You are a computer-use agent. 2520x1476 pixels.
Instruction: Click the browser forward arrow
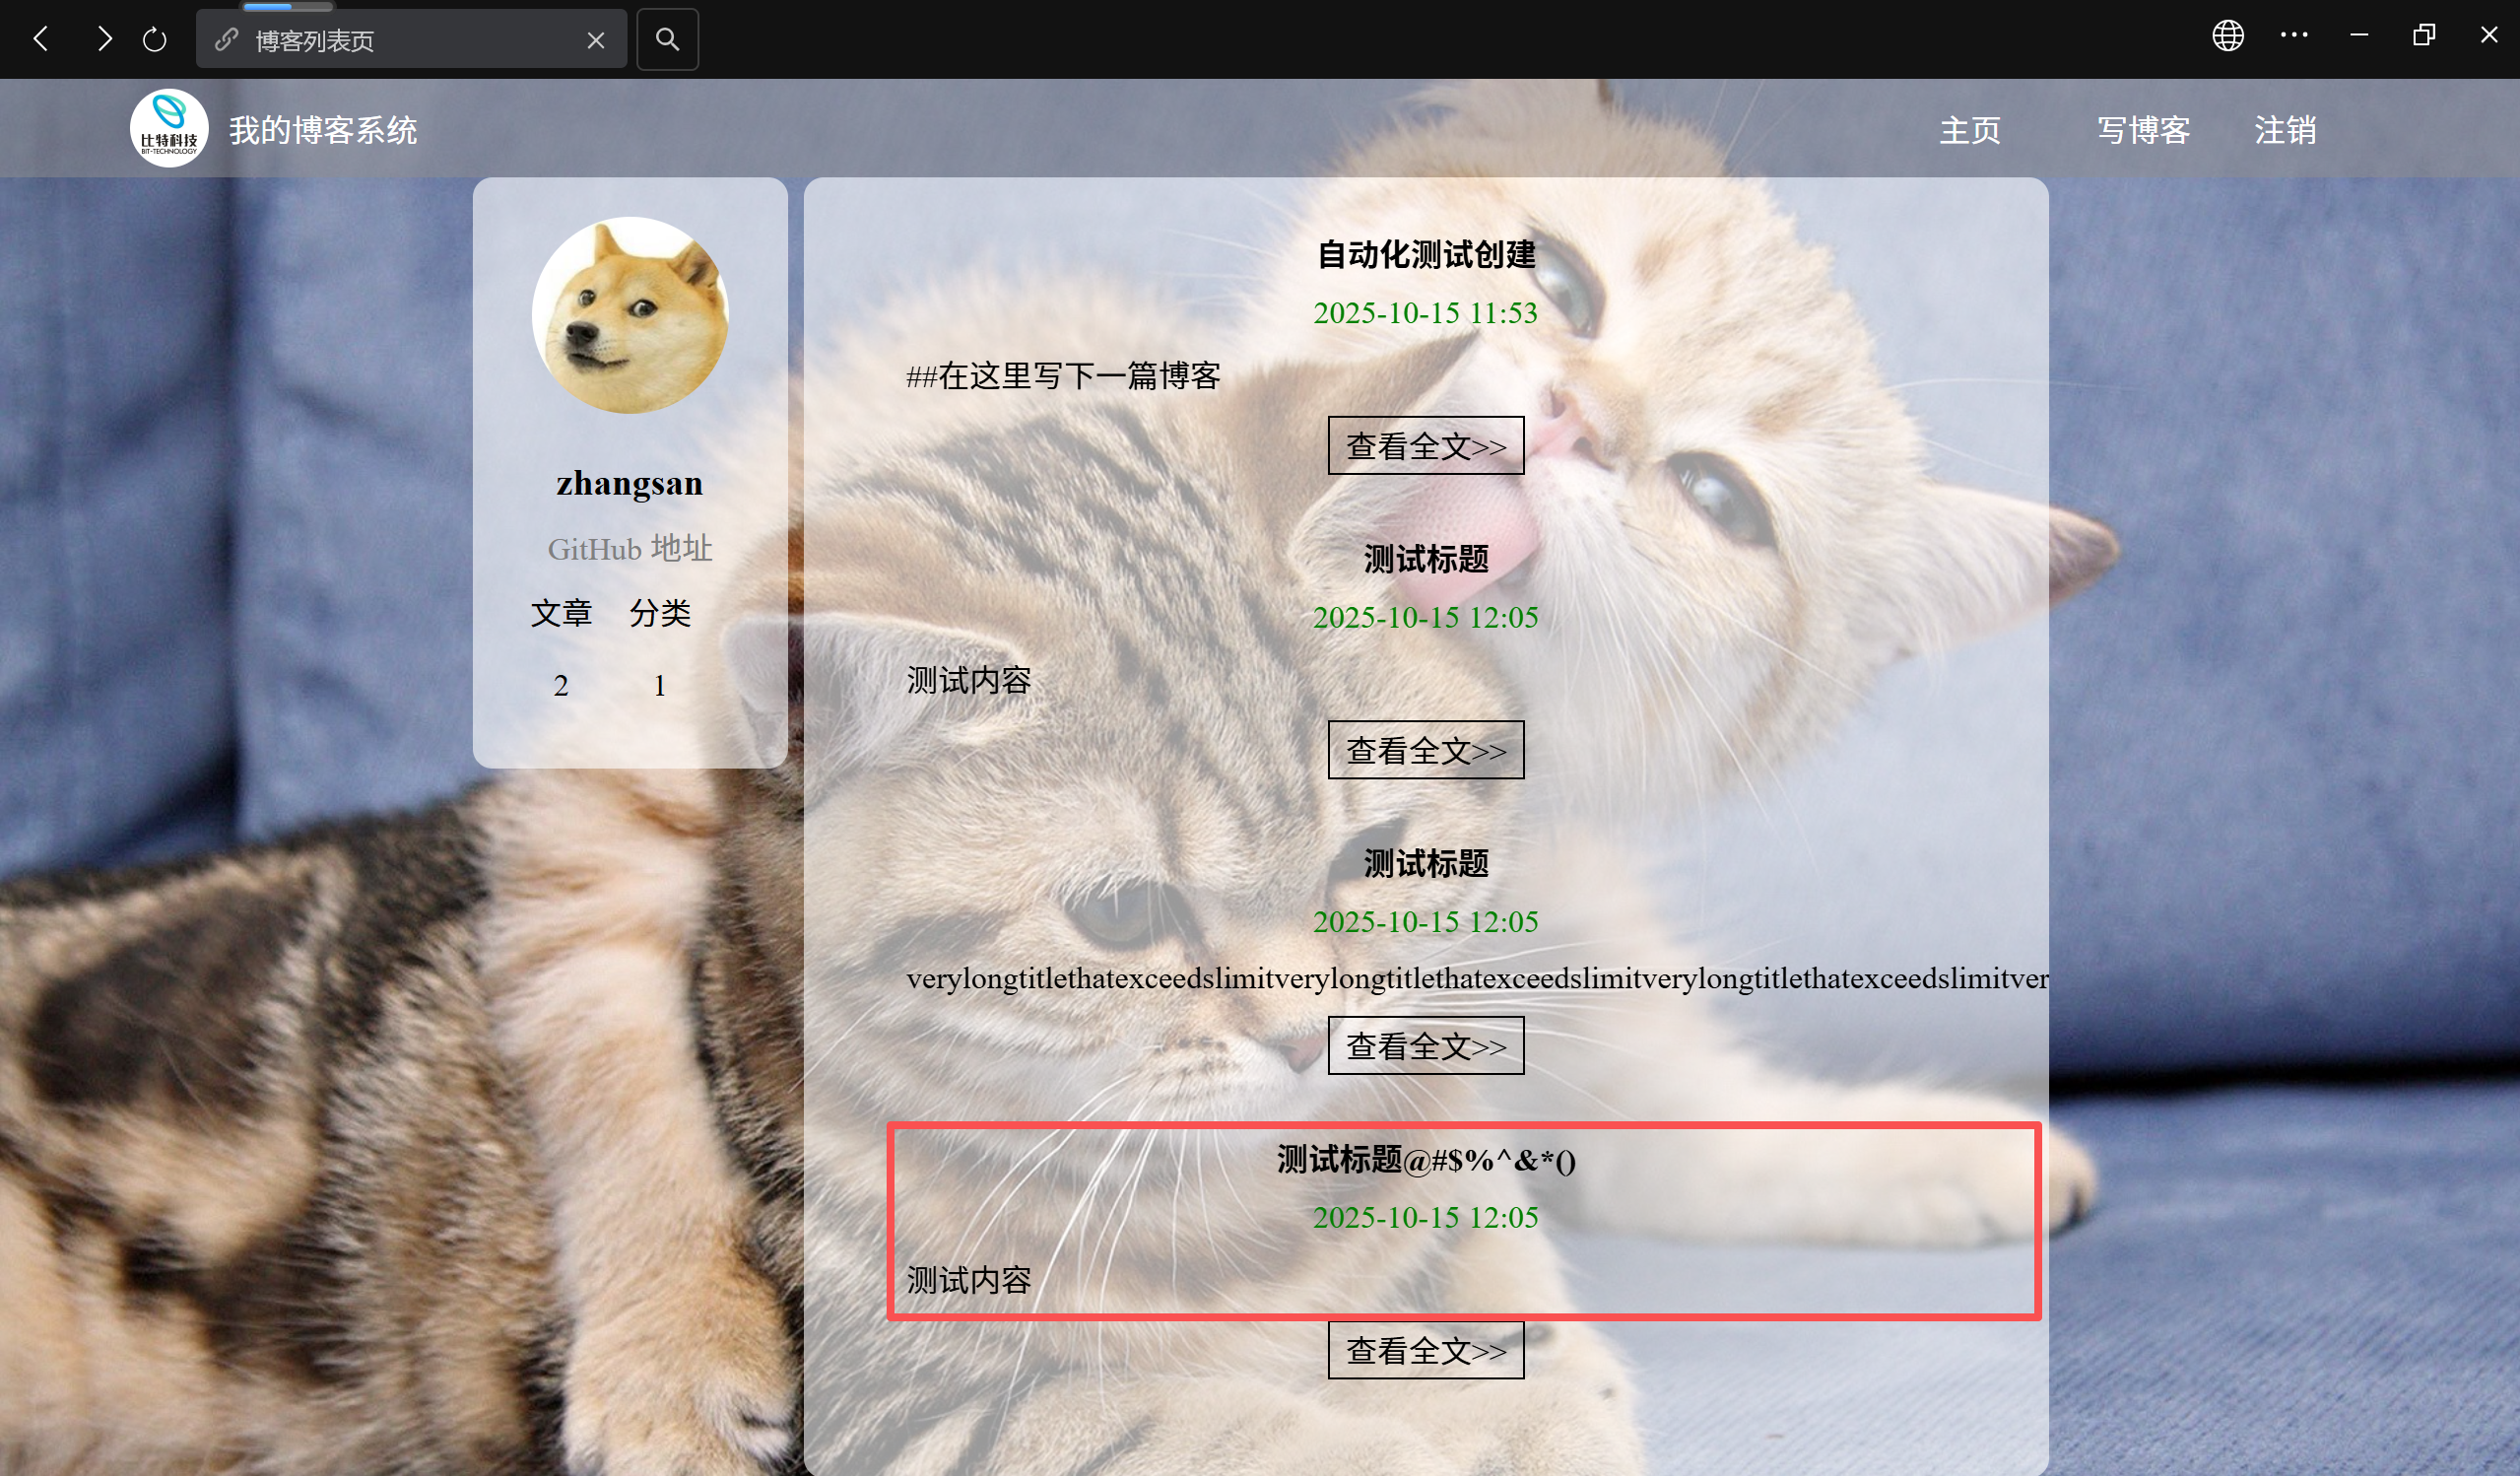(104, 39)
